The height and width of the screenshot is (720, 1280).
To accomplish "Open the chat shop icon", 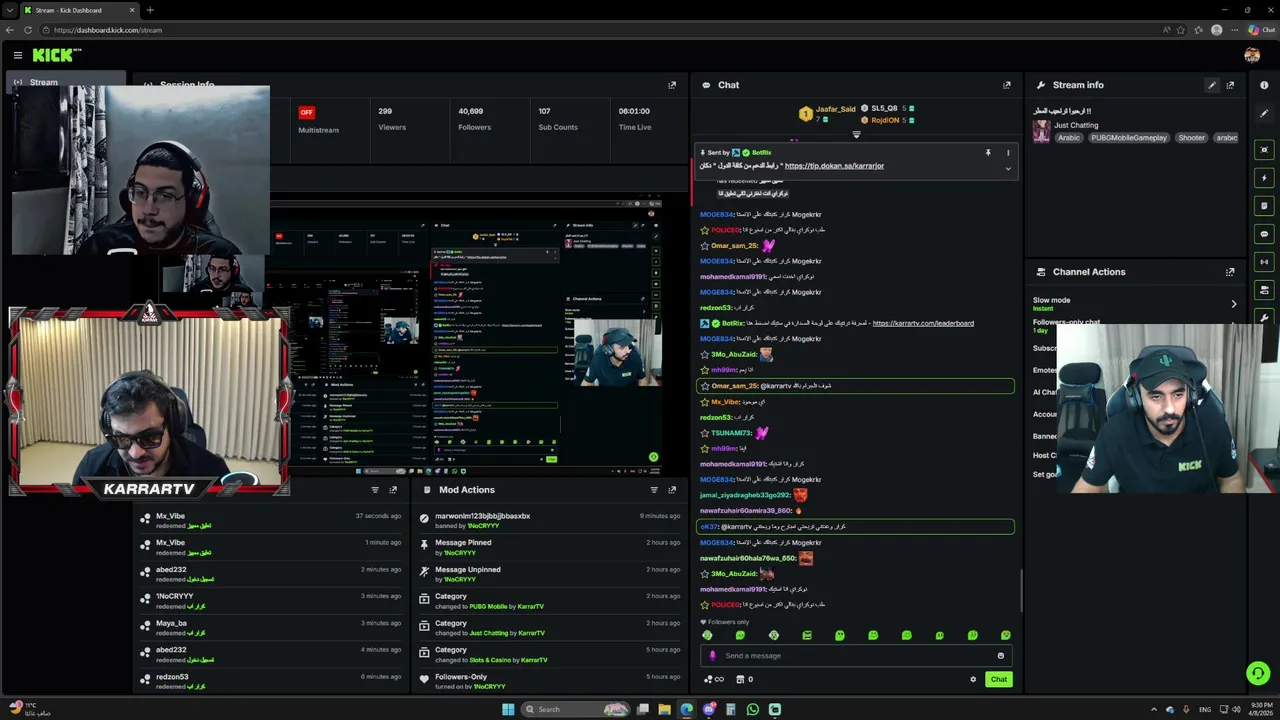I will coord(744,680).
